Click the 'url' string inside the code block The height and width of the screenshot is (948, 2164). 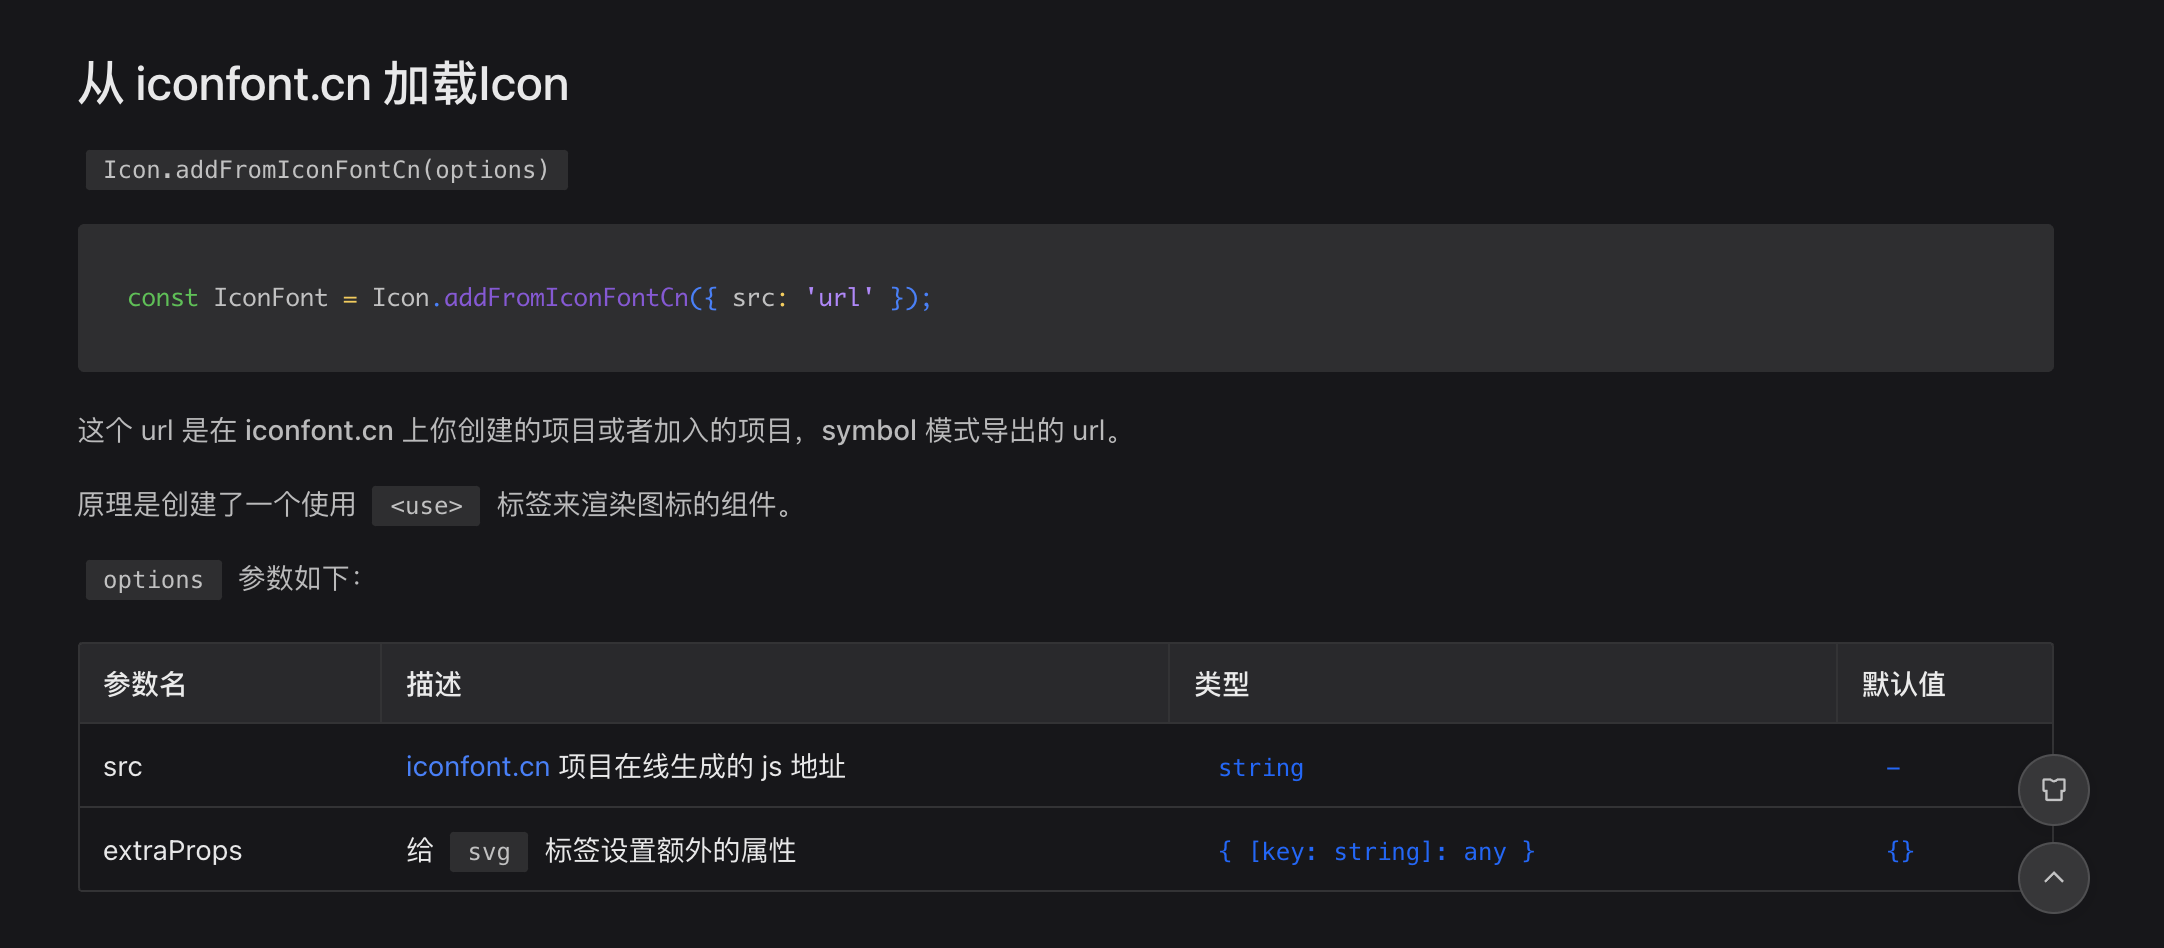(838, 297)
